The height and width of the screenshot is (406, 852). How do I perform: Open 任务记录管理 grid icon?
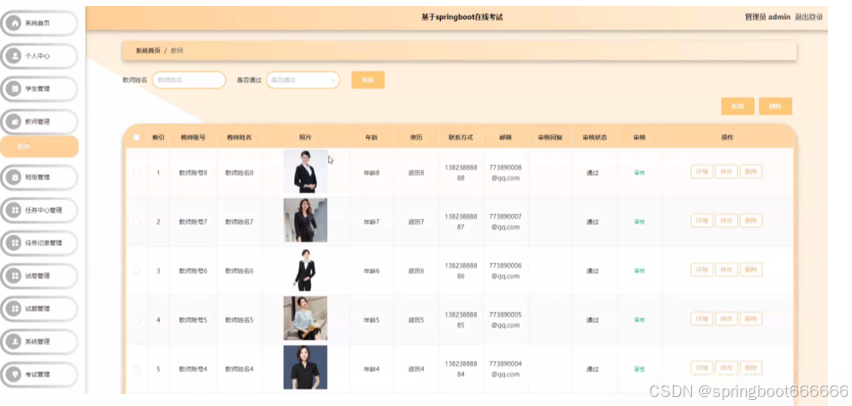click(13, 243)
